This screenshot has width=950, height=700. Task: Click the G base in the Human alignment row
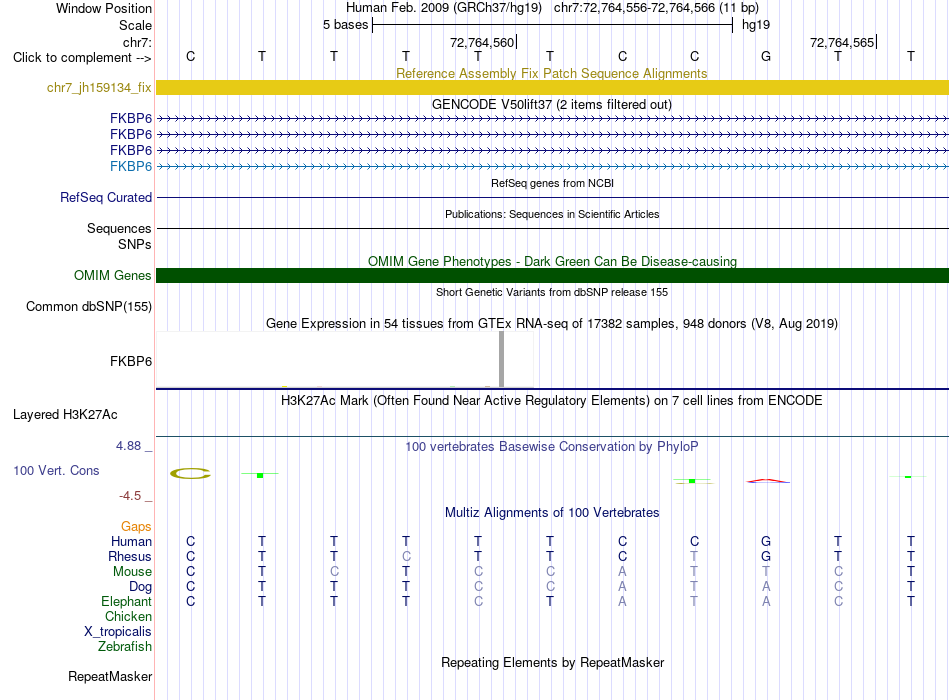766,541
